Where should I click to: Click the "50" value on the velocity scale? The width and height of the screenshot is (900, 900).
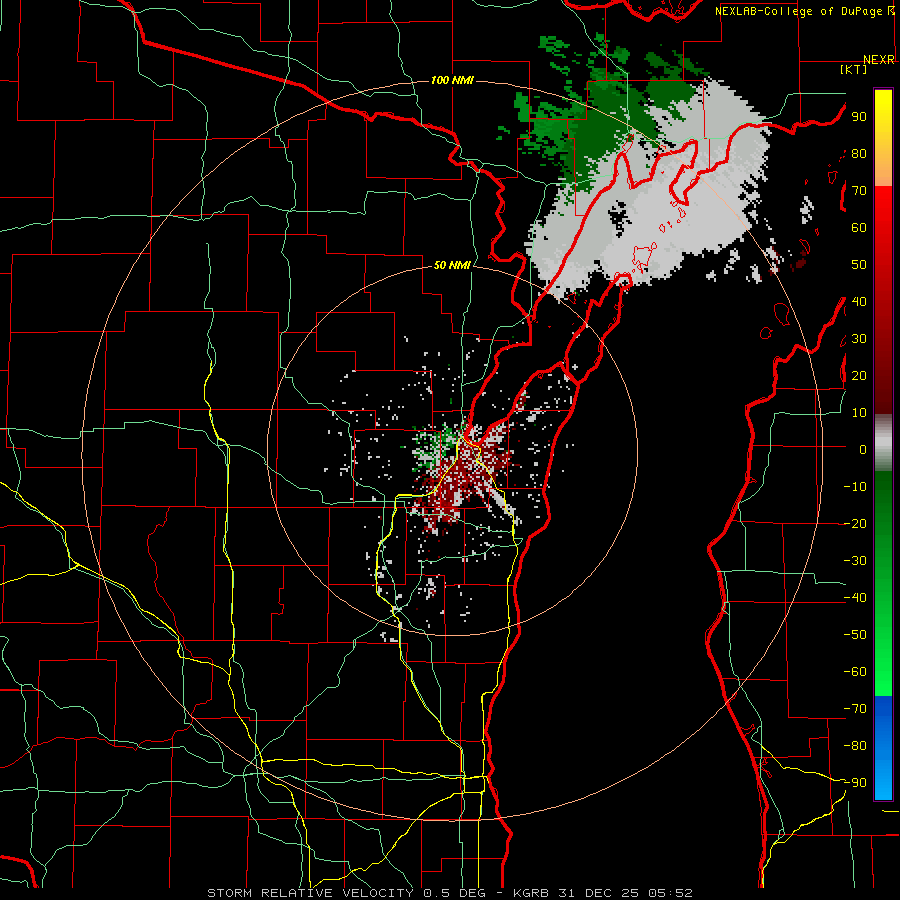coord(859,265)
